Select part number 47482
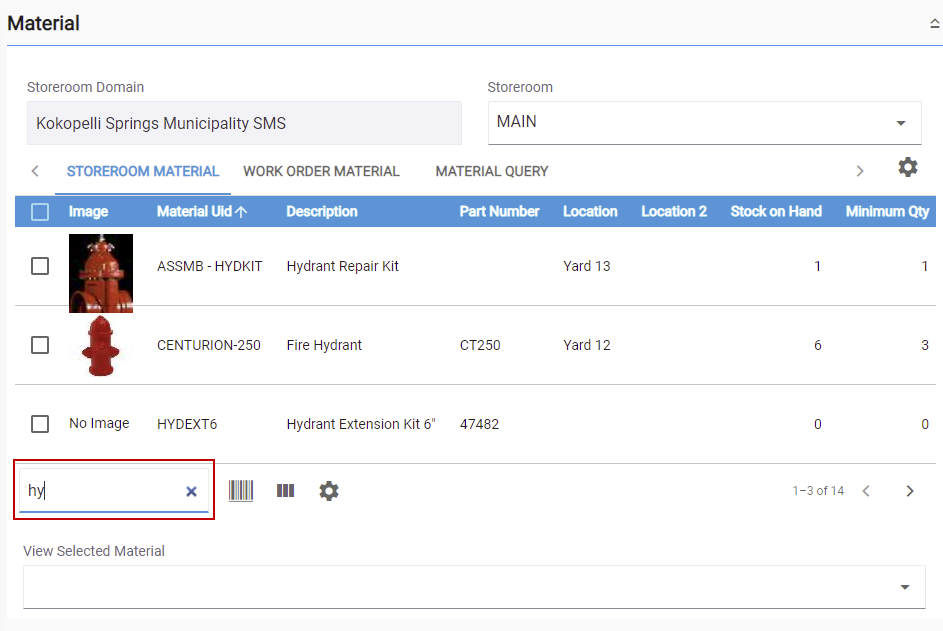The width and height of the screenshot is (943, 631). (x=479, y=424)
